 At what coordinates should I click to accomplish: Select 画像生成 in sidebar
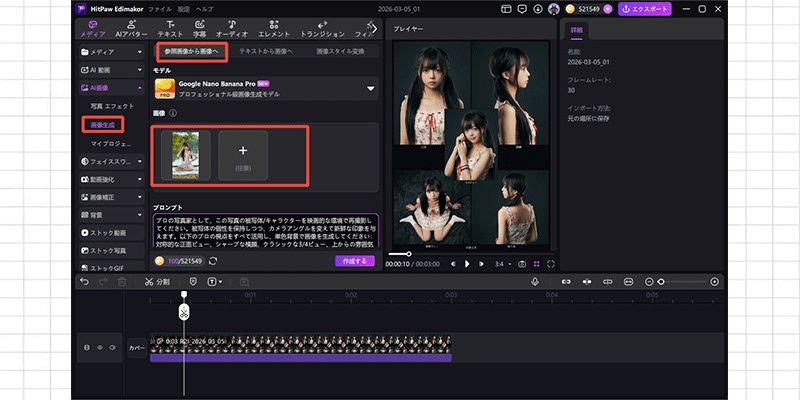coord(103,124)
